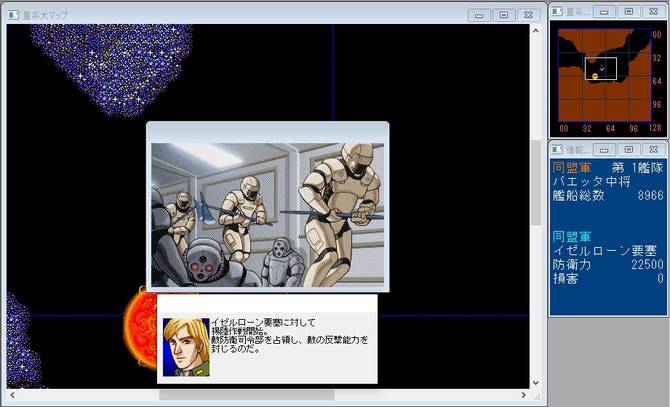Click パエッタ中将 commander name
This screenshot has width=670, height=407.
pos(591,182)
